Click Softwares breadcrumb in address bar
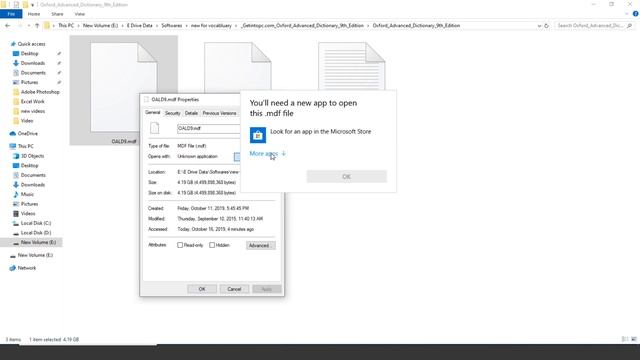Viewport: 640px width, 360px height. 172,25
